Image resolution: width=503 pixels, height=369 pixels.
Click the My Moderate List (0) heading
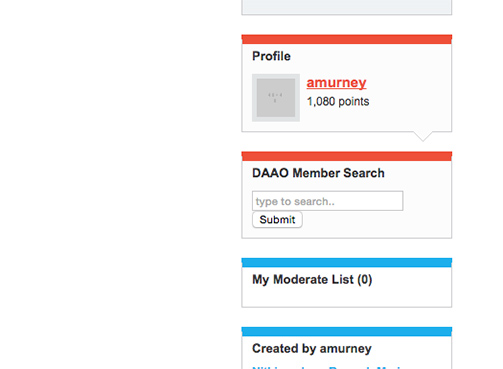coord(312,279)
